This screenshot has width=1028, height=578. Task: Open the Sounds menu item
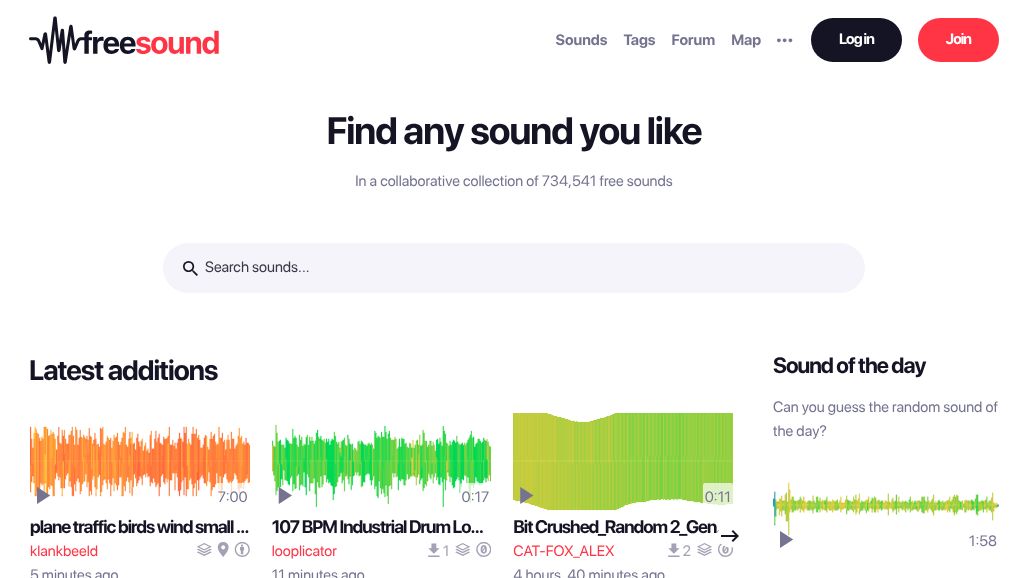(581, 40)
